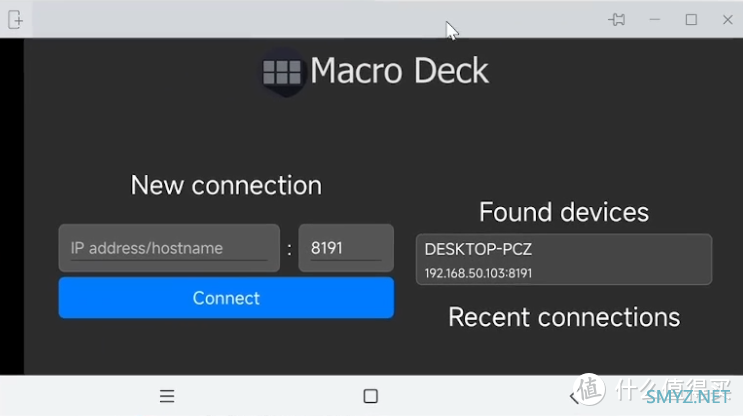Click the Recent connections heading

(x=564, y=317)
